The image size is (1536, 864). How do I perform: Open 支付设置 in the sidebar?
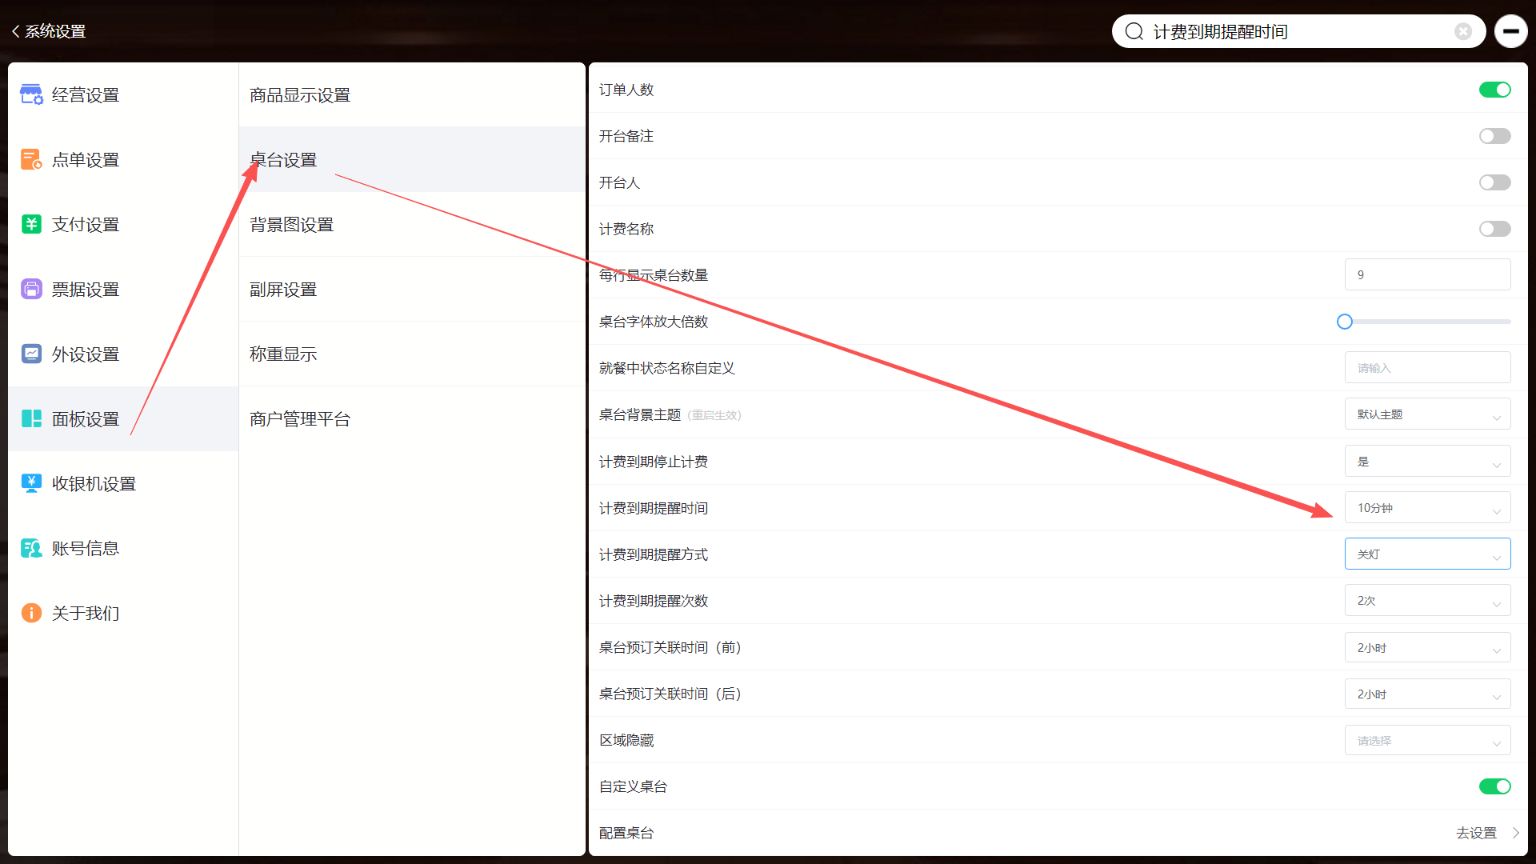tap(123, 224)
